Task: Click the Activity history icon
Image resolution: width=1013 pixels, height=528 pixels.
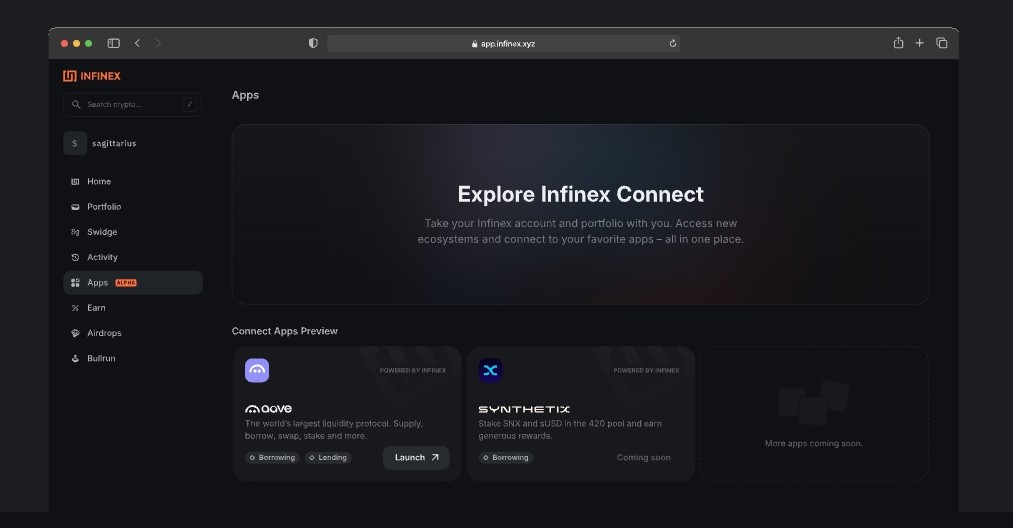Action: pos(75,257)
